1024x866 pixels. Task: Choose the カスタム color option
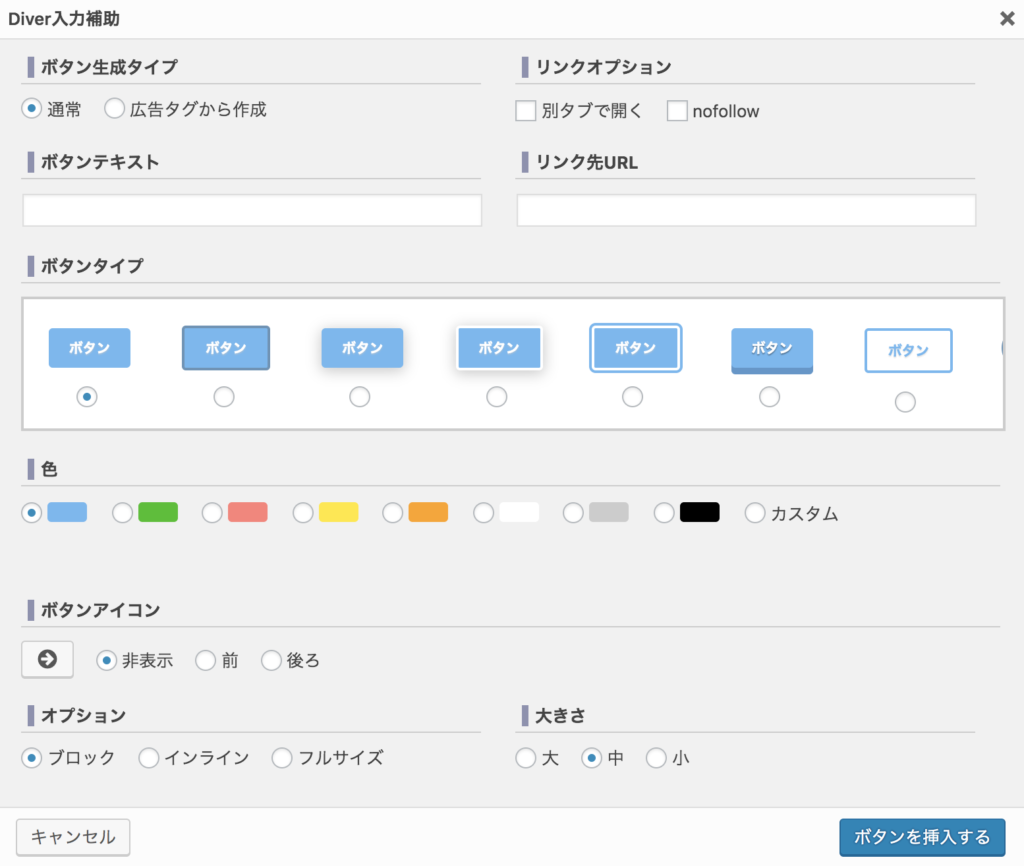point(756,513)
